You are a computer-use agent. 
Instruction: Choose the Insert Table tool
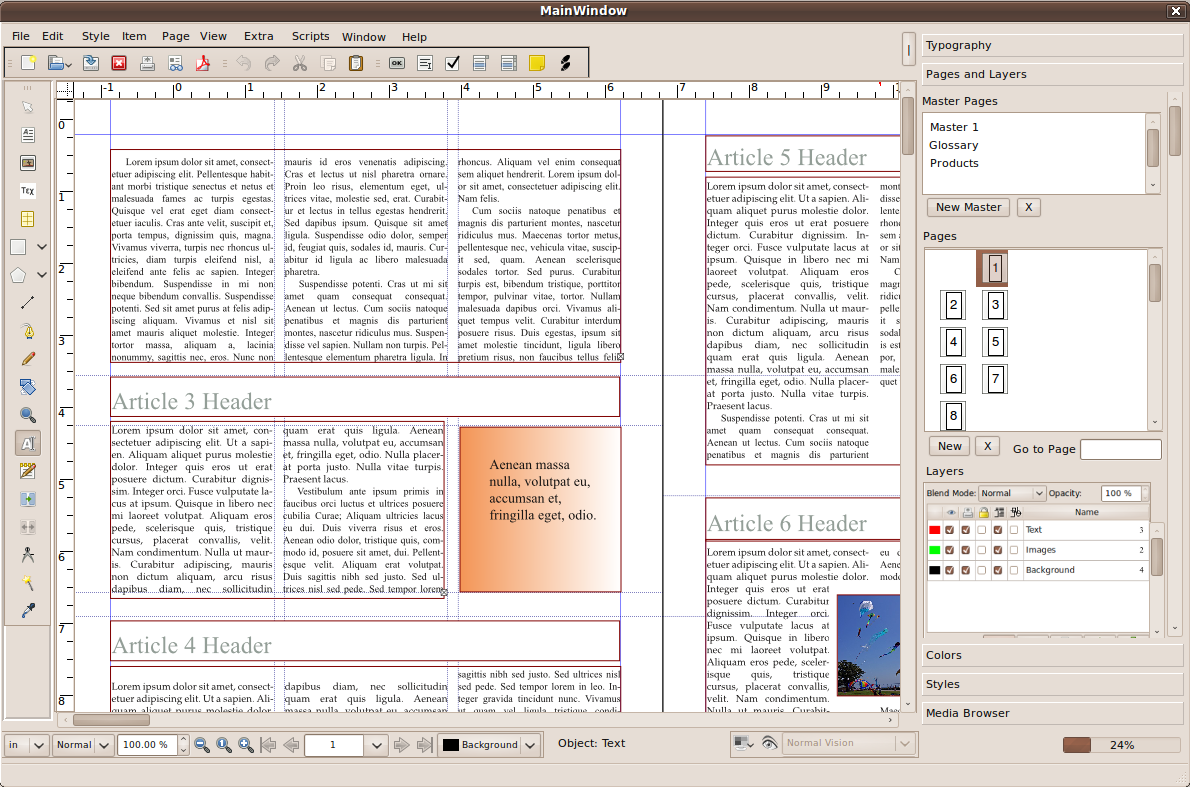(x=28, y=219)
